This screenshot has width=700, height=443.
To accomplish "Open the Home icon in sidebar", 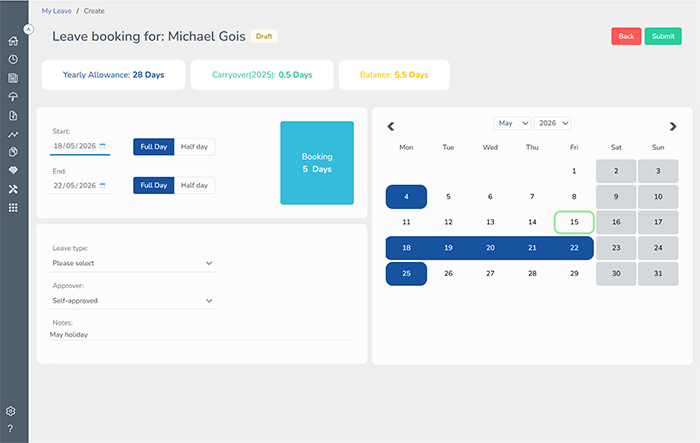I will [13, 41].
